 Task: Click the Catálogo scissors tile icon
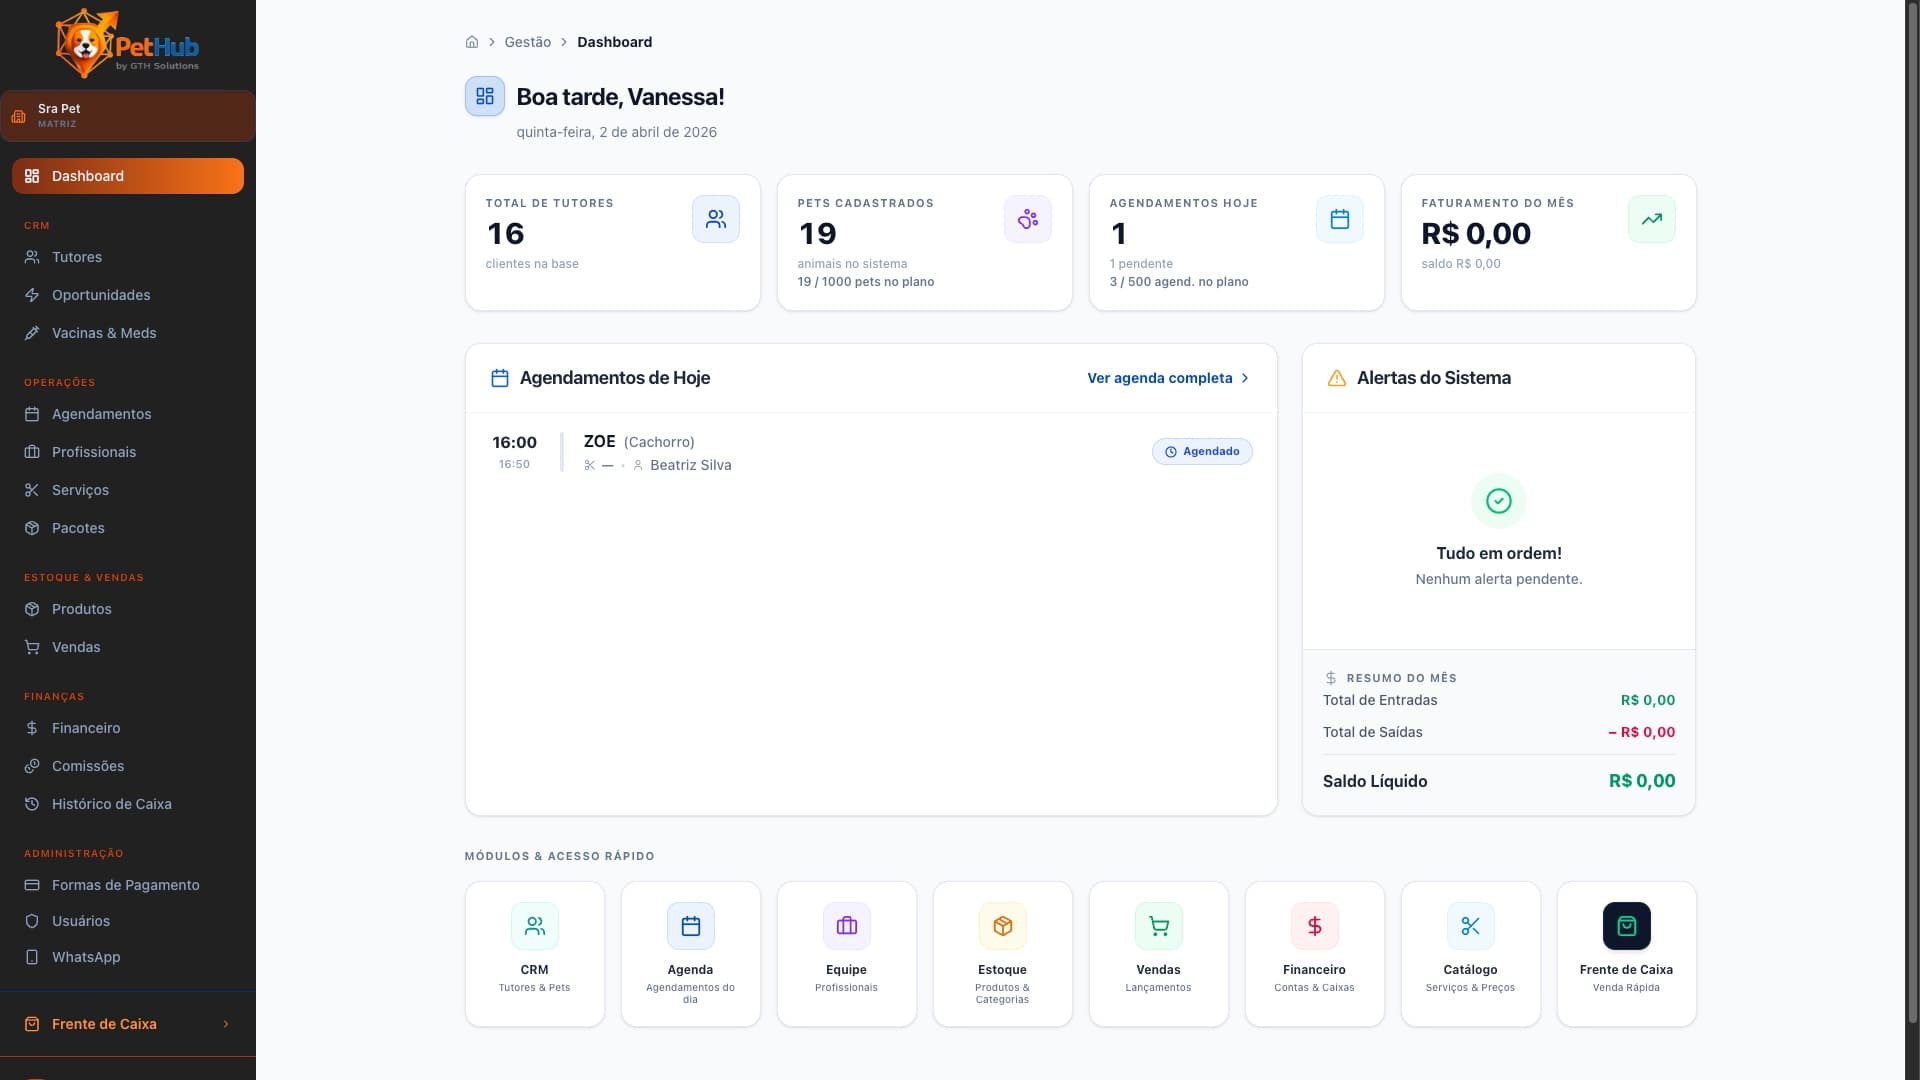pos(1470,926)
